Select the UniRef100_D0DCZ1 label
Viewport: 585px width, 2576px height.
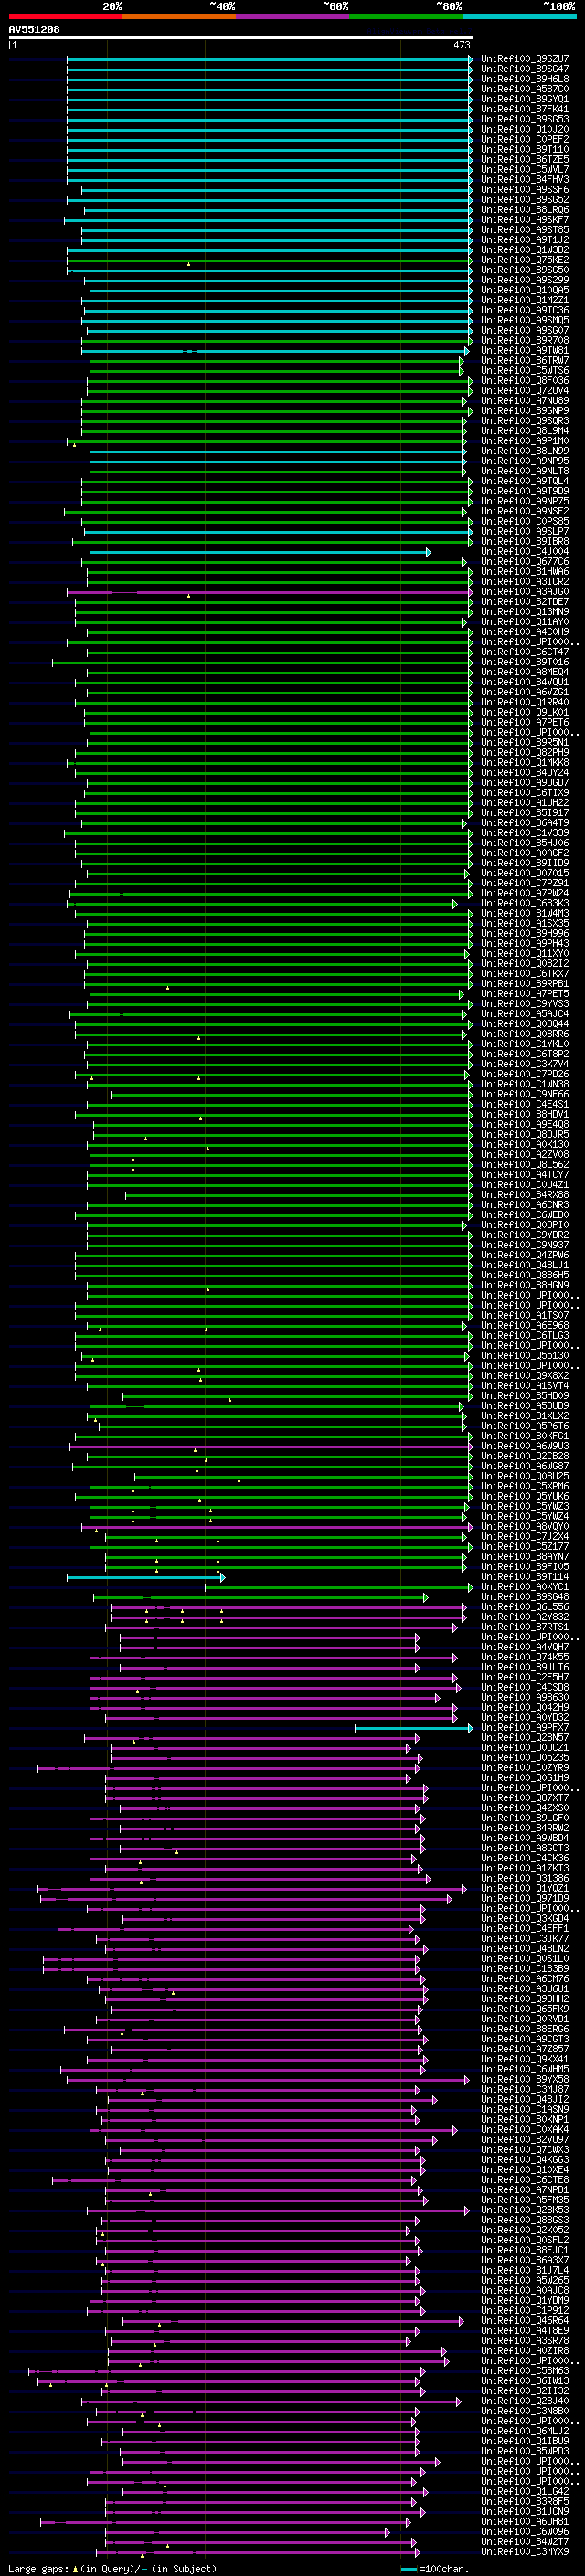pos(525,1748)
